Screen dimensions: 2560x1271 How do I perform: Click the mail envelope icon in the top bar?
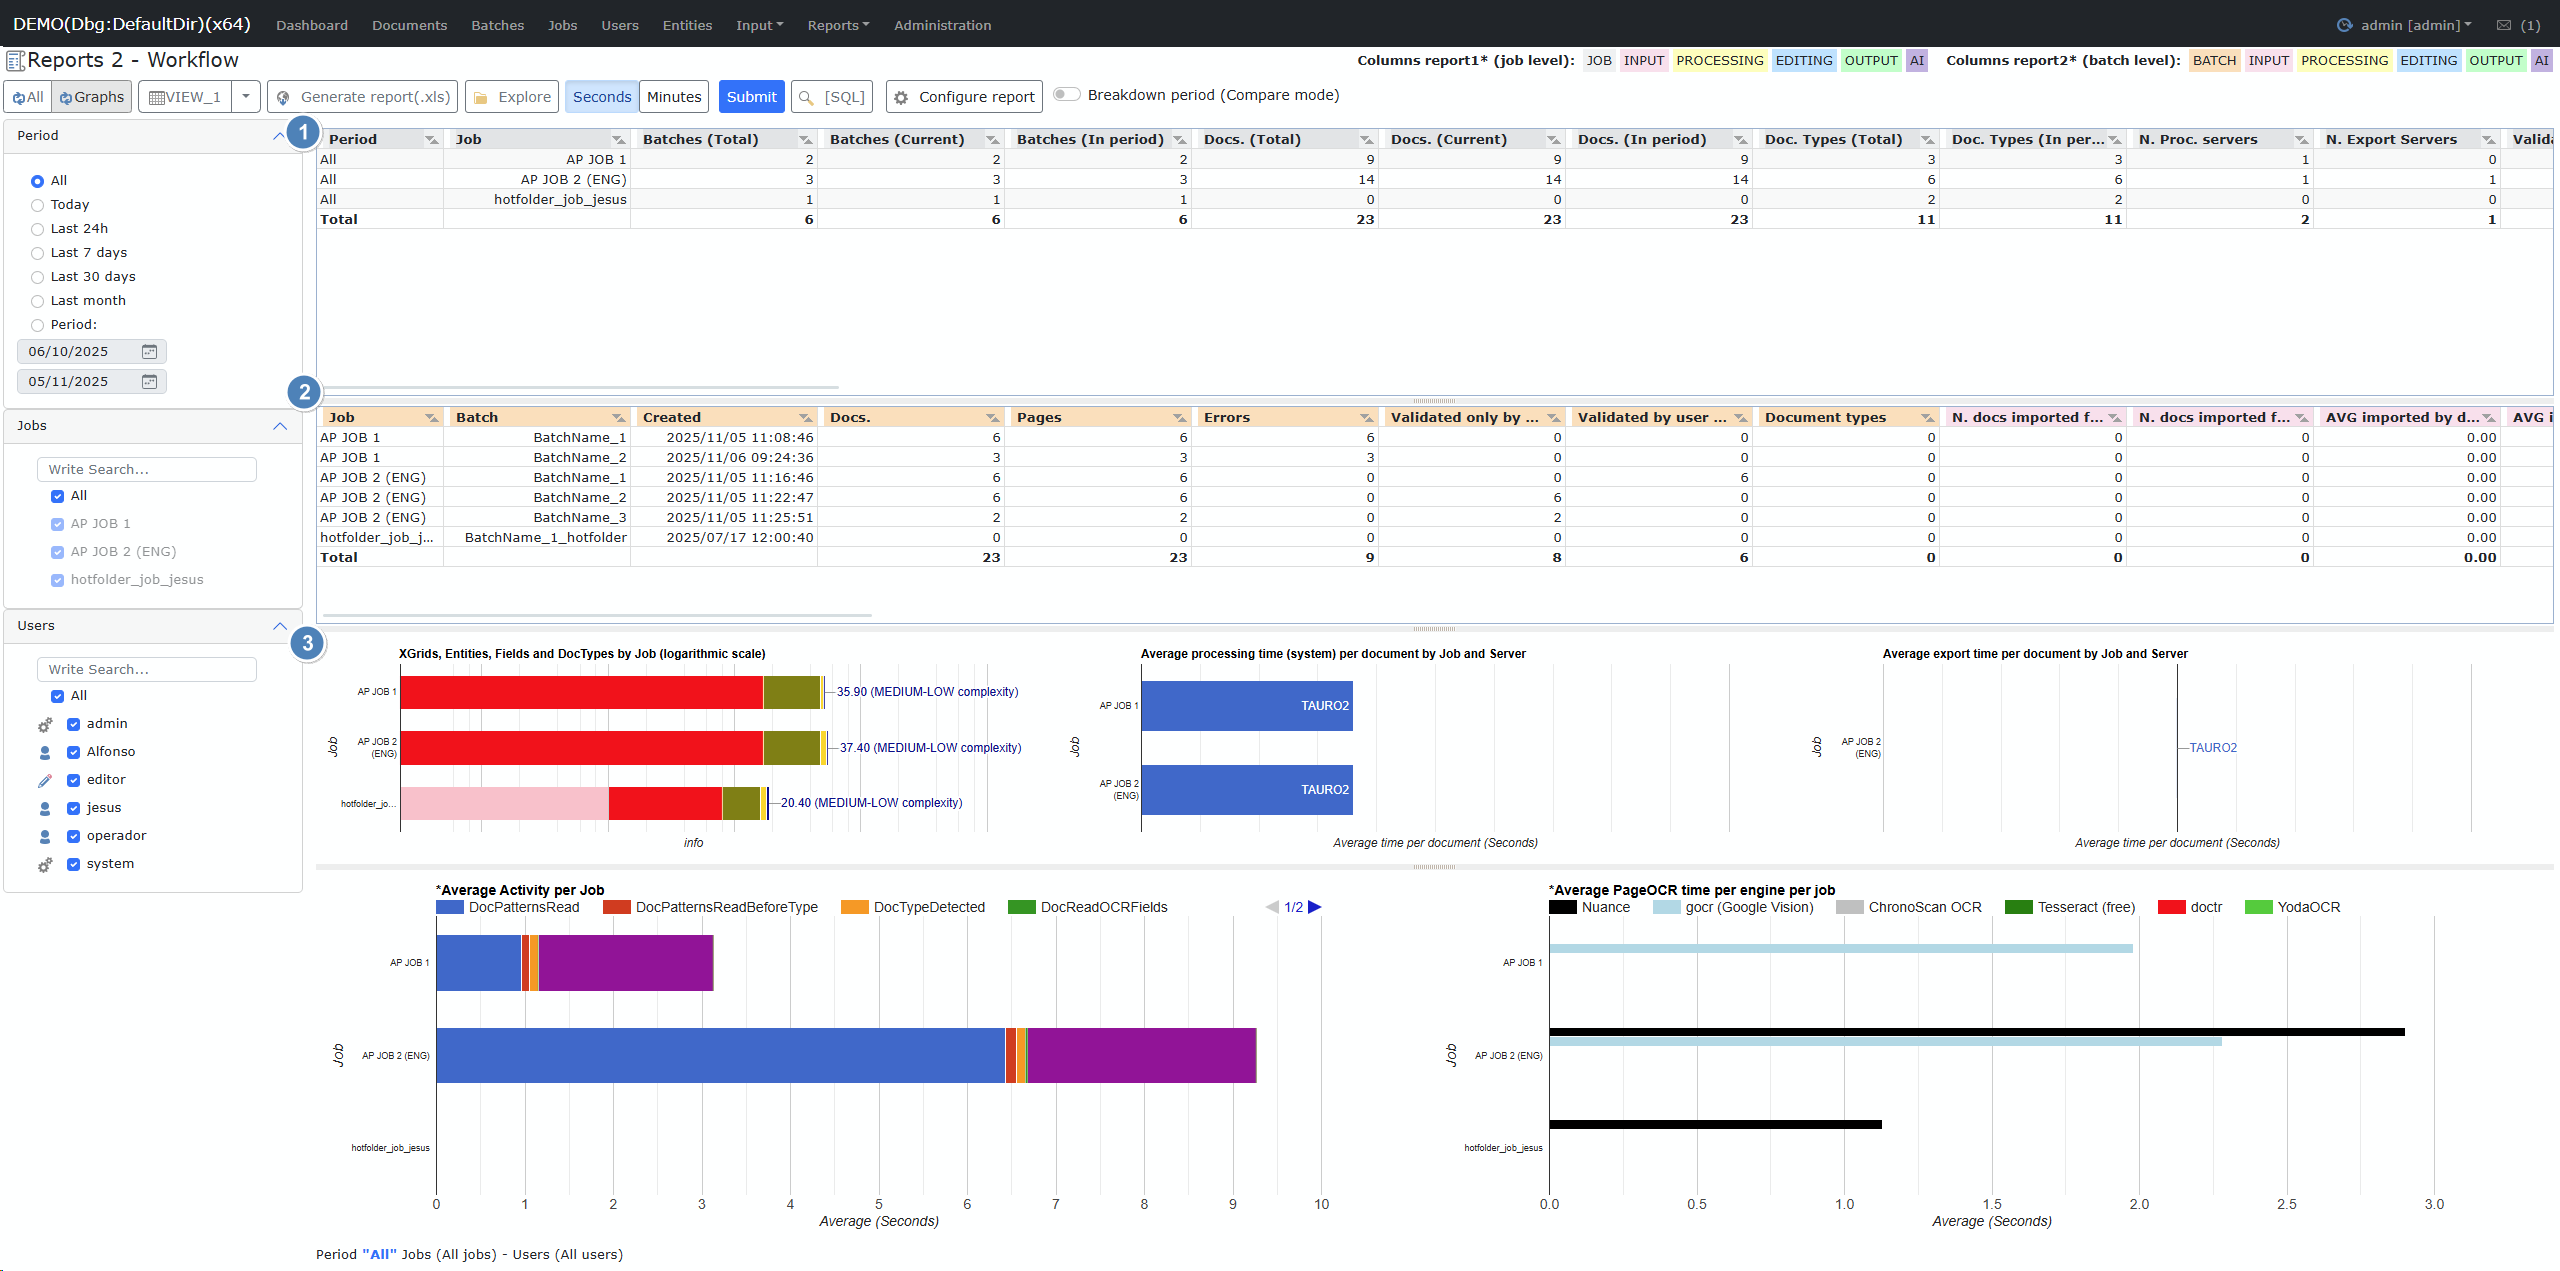tap(2503, 25)
